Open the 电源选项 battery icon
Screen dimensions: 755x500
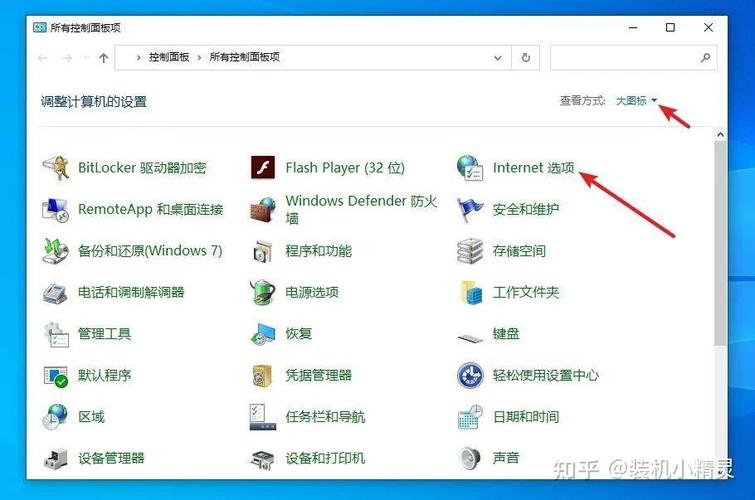click(263, 292)
